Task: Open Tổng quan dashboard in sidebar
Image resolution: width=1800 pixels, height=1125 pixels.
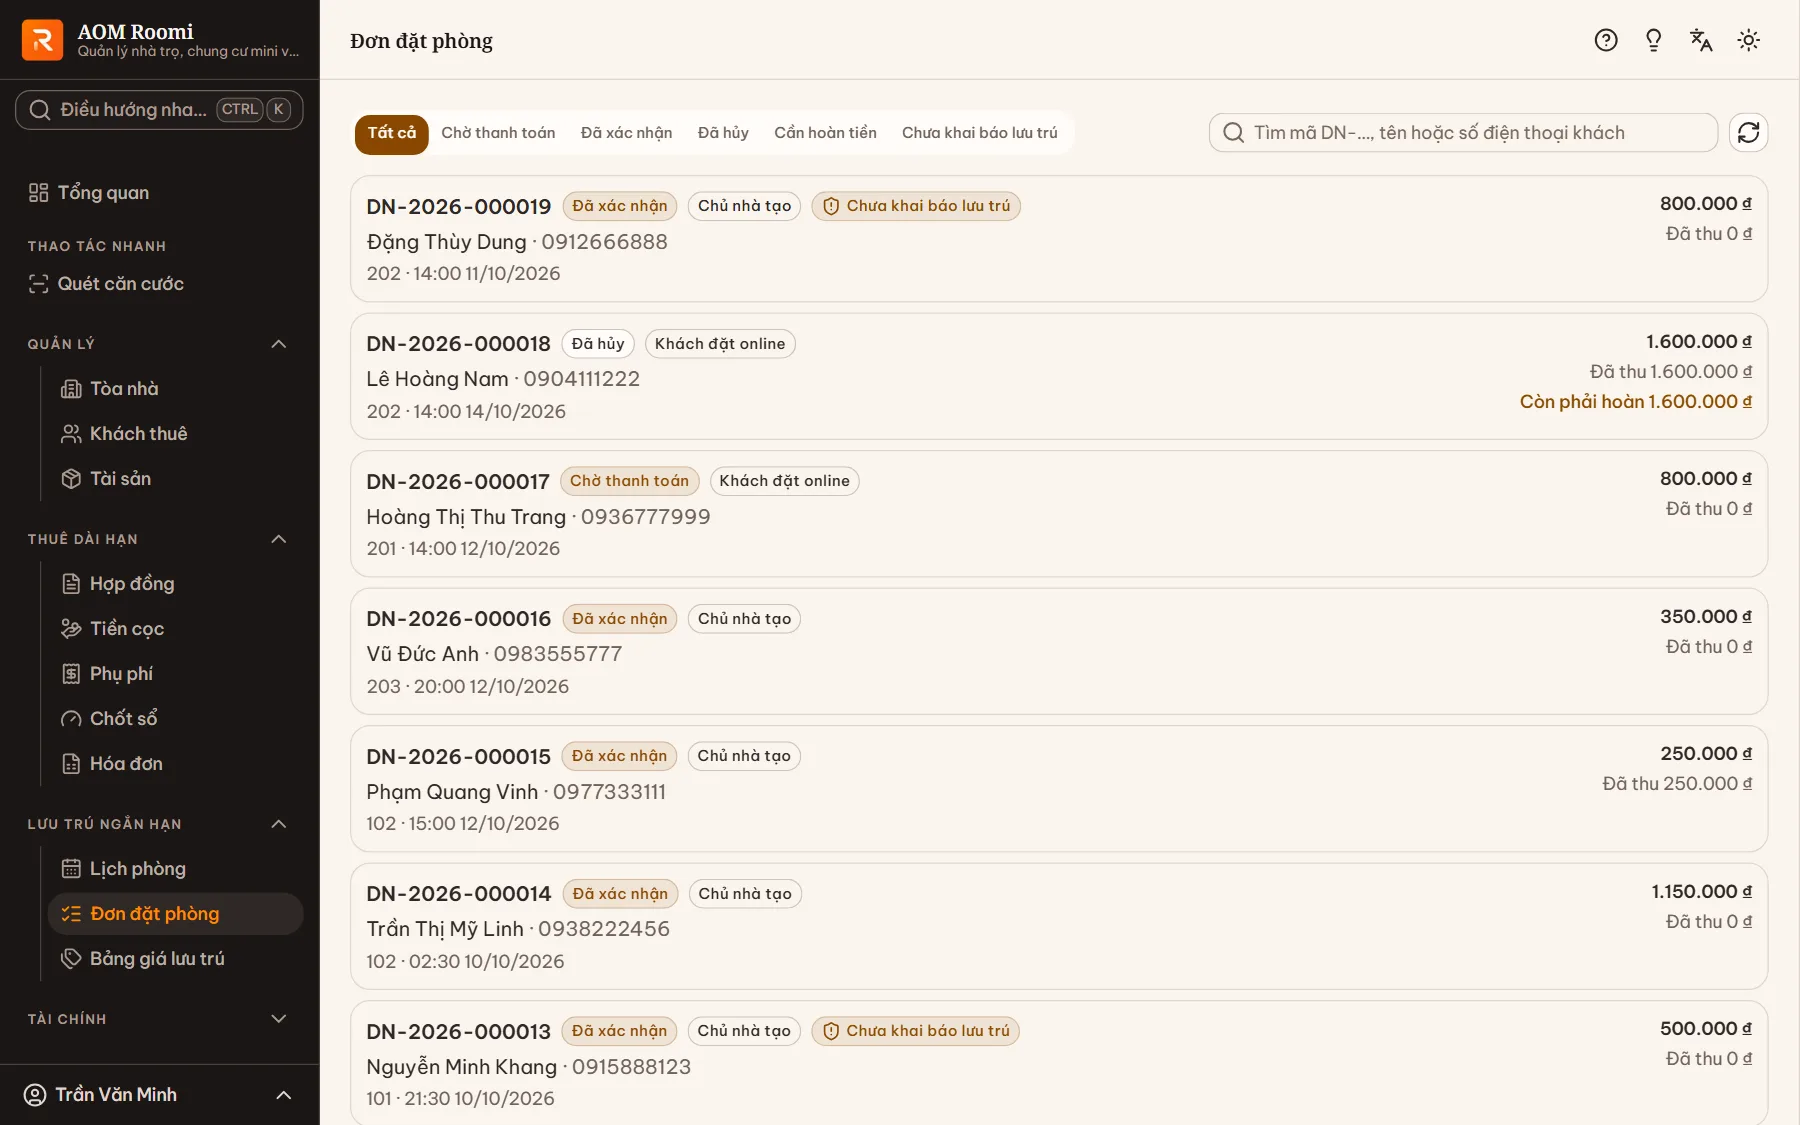Action: tap(160, 193)
